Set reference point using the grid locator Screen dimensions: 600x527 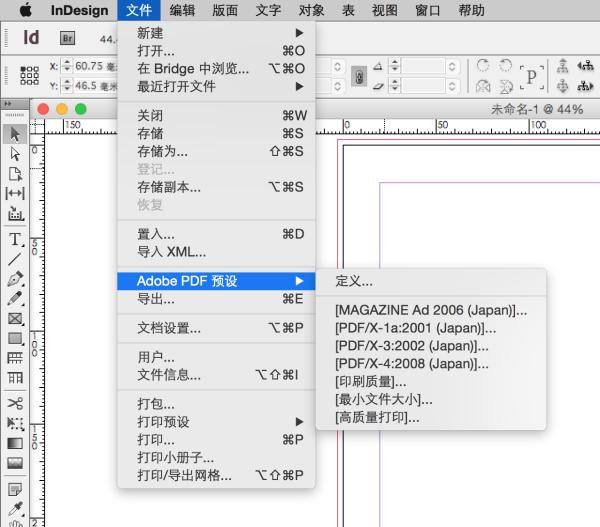pos(30,77)
